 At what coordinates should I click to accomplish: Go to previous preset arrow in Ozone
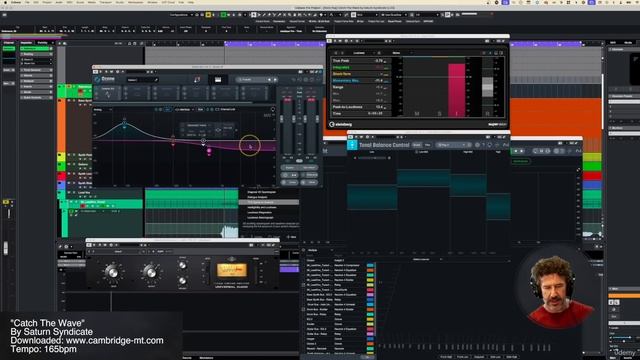269,80
